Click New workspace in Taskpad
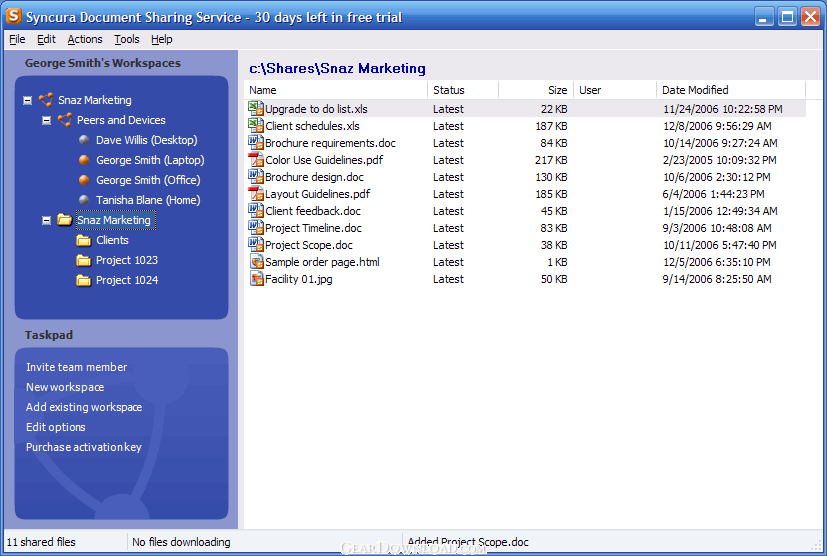 (x=65, y=387)
